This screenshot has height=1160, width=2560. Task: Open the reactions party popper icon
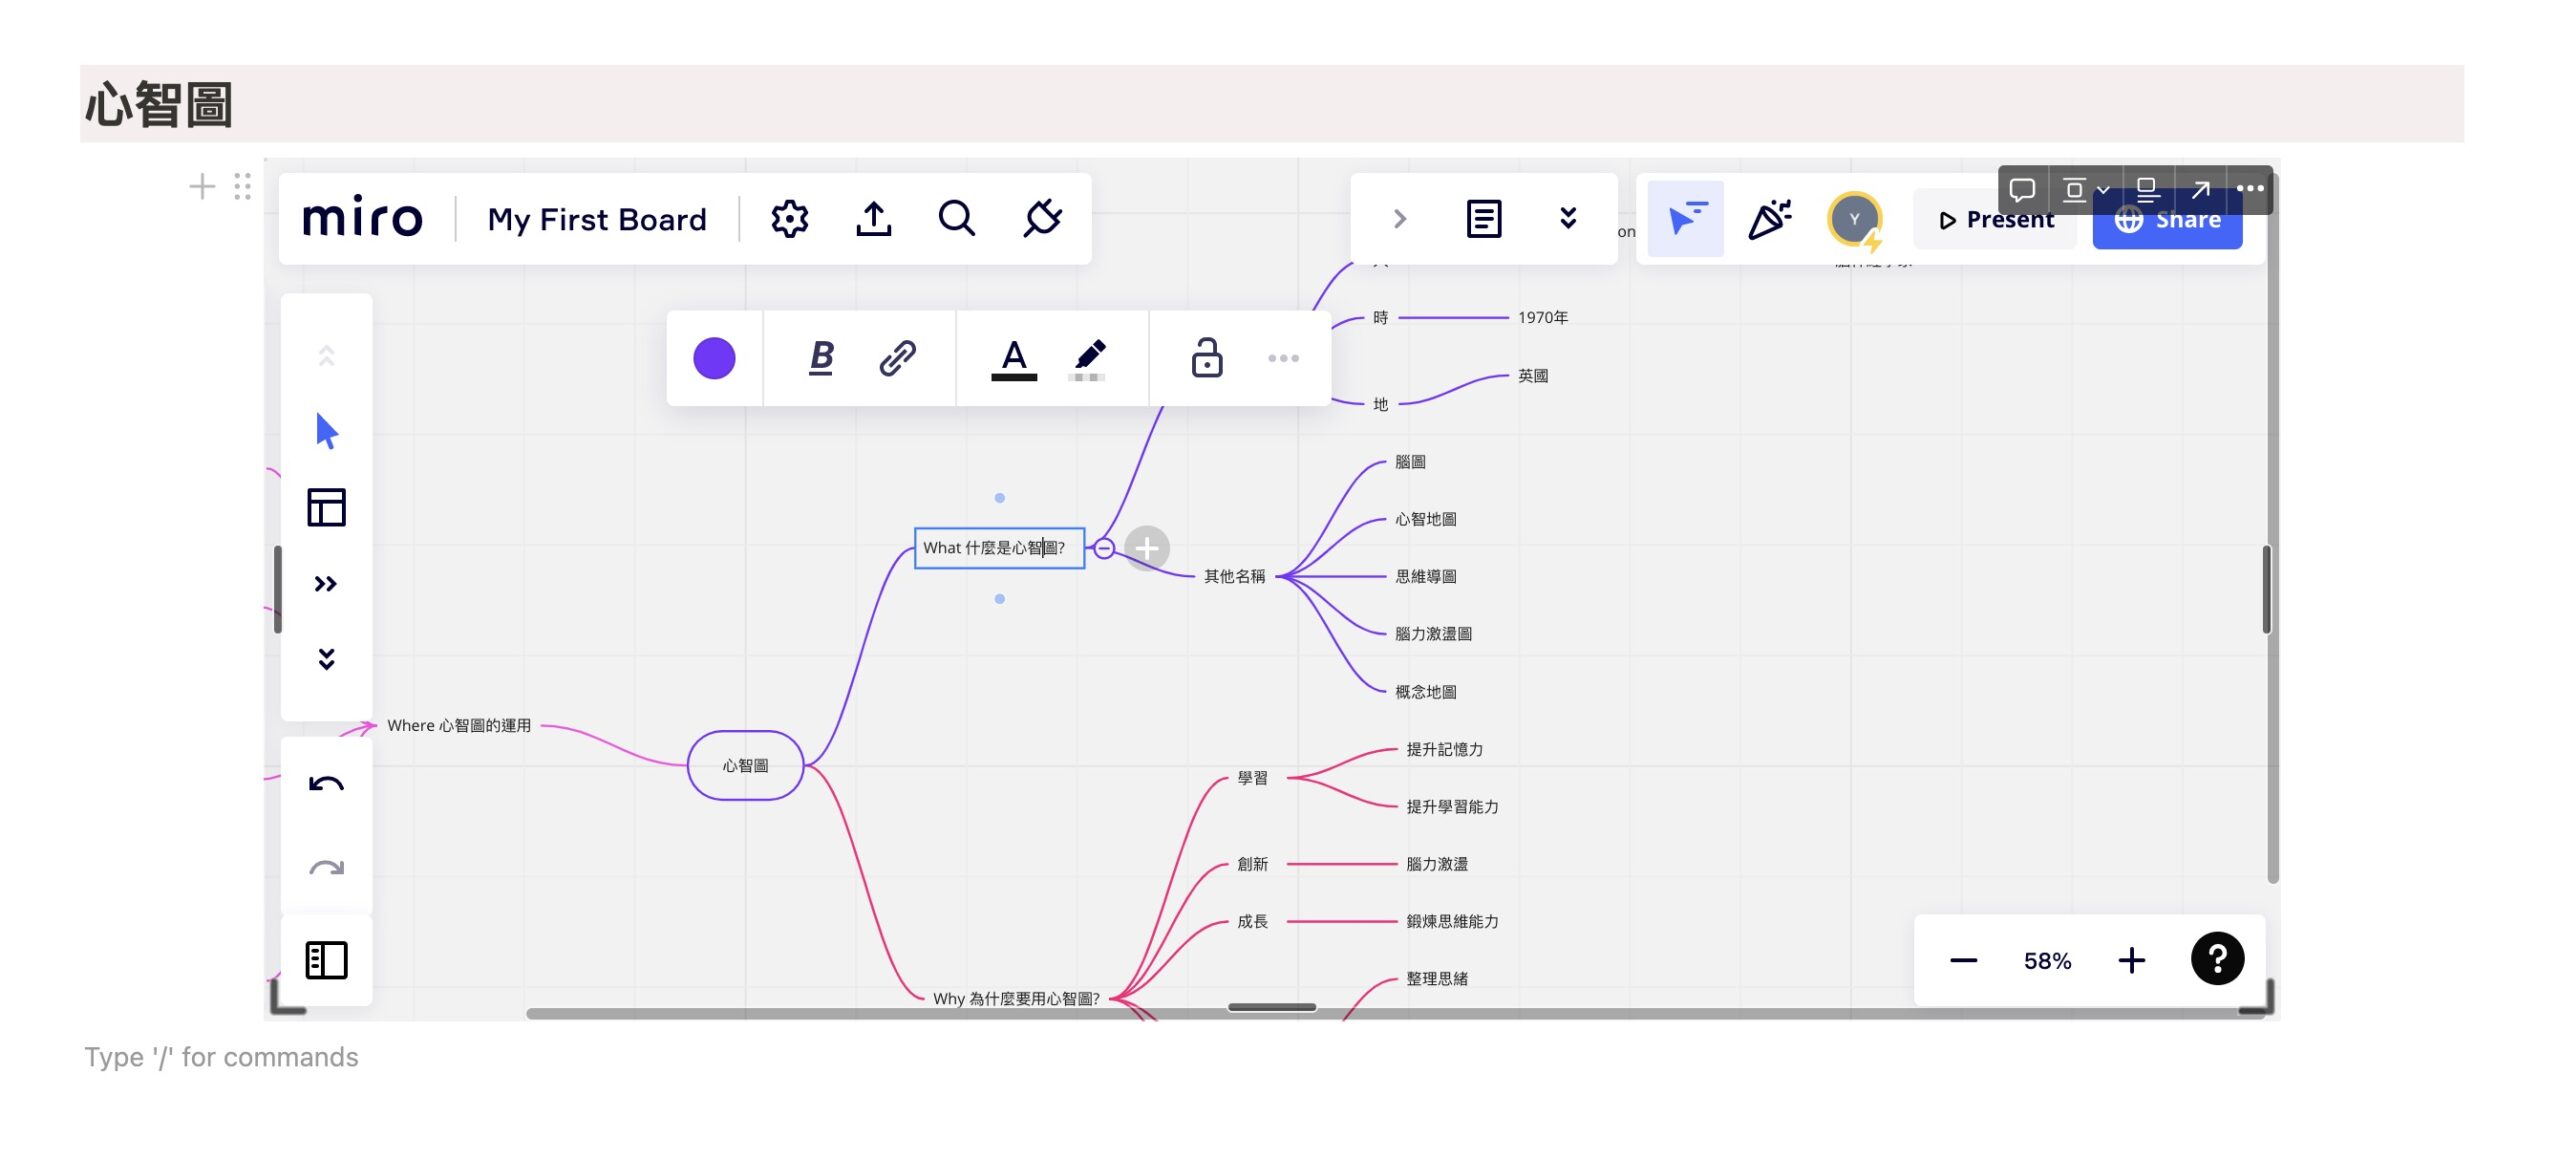pyautogui.click(x=1769, y=218)
